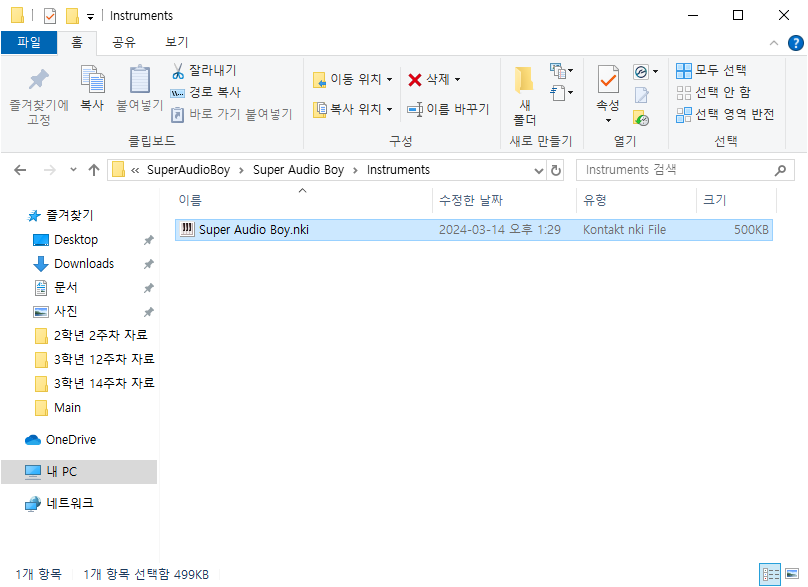
Task: Click the red 삭제 (Delete) icon
Action: pyautogui.click(x=415, y=79)
